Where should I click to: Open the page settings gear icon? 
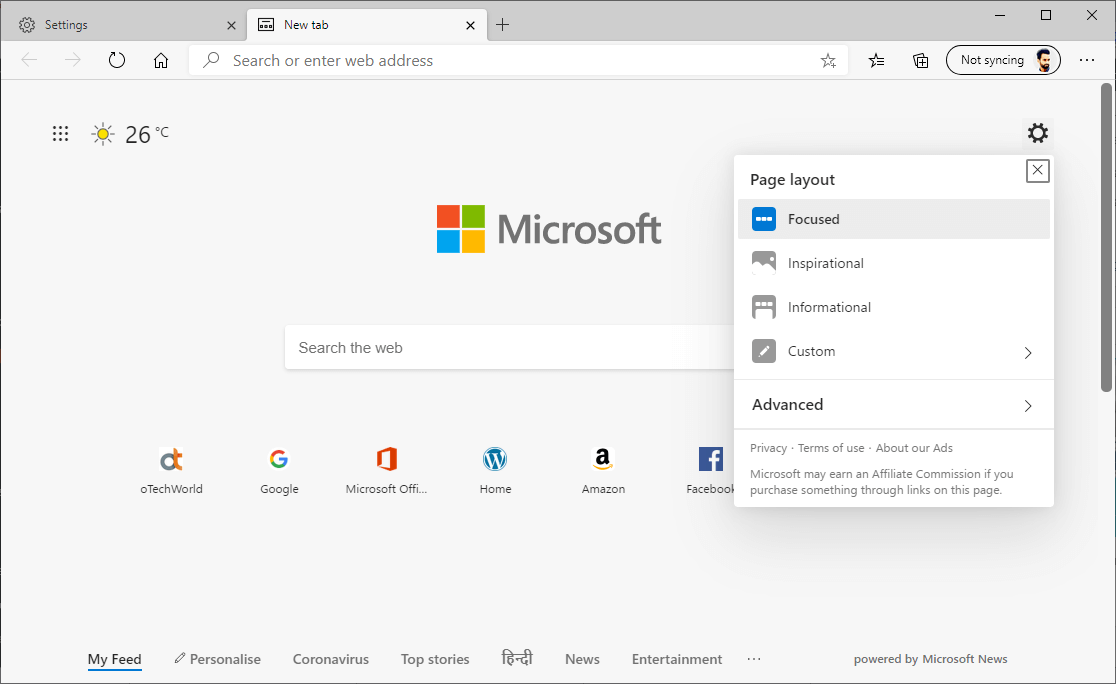click(x=1038, y=133)
